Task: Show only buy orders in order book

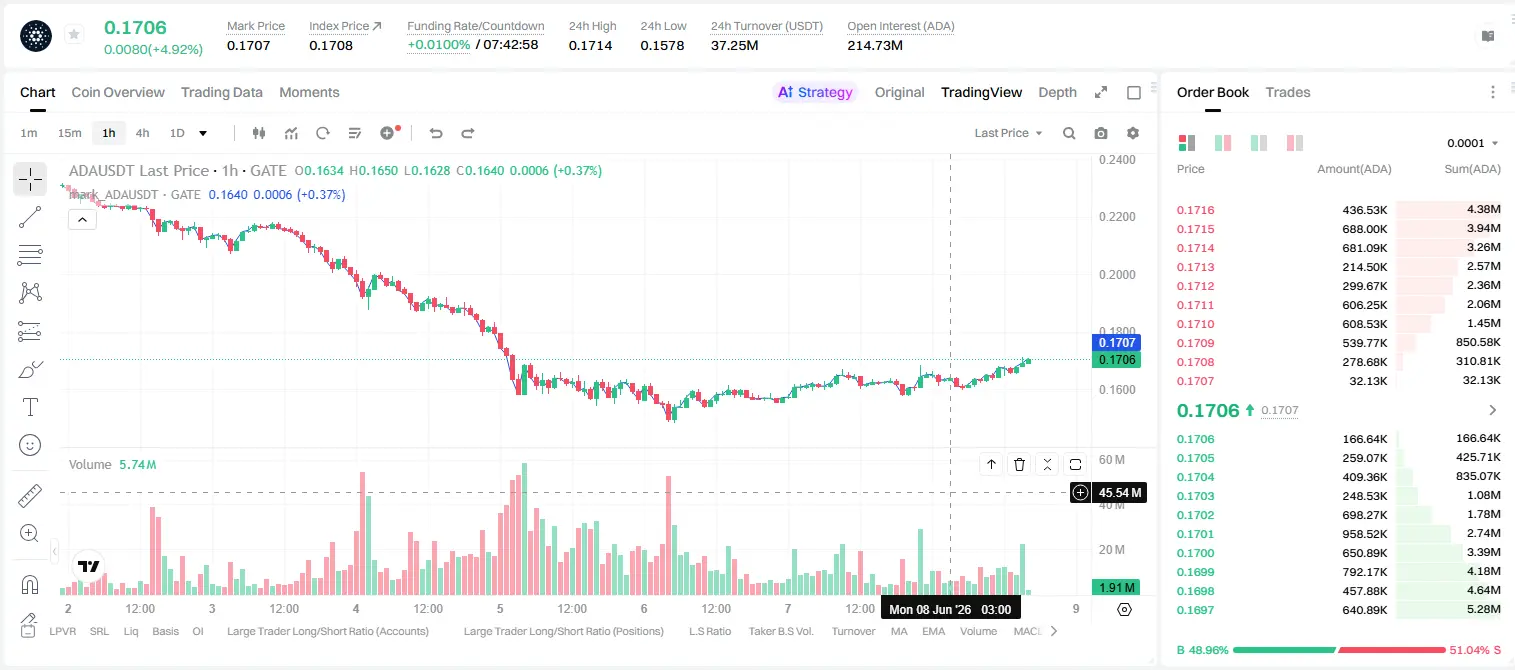Action: (1258, 143)
